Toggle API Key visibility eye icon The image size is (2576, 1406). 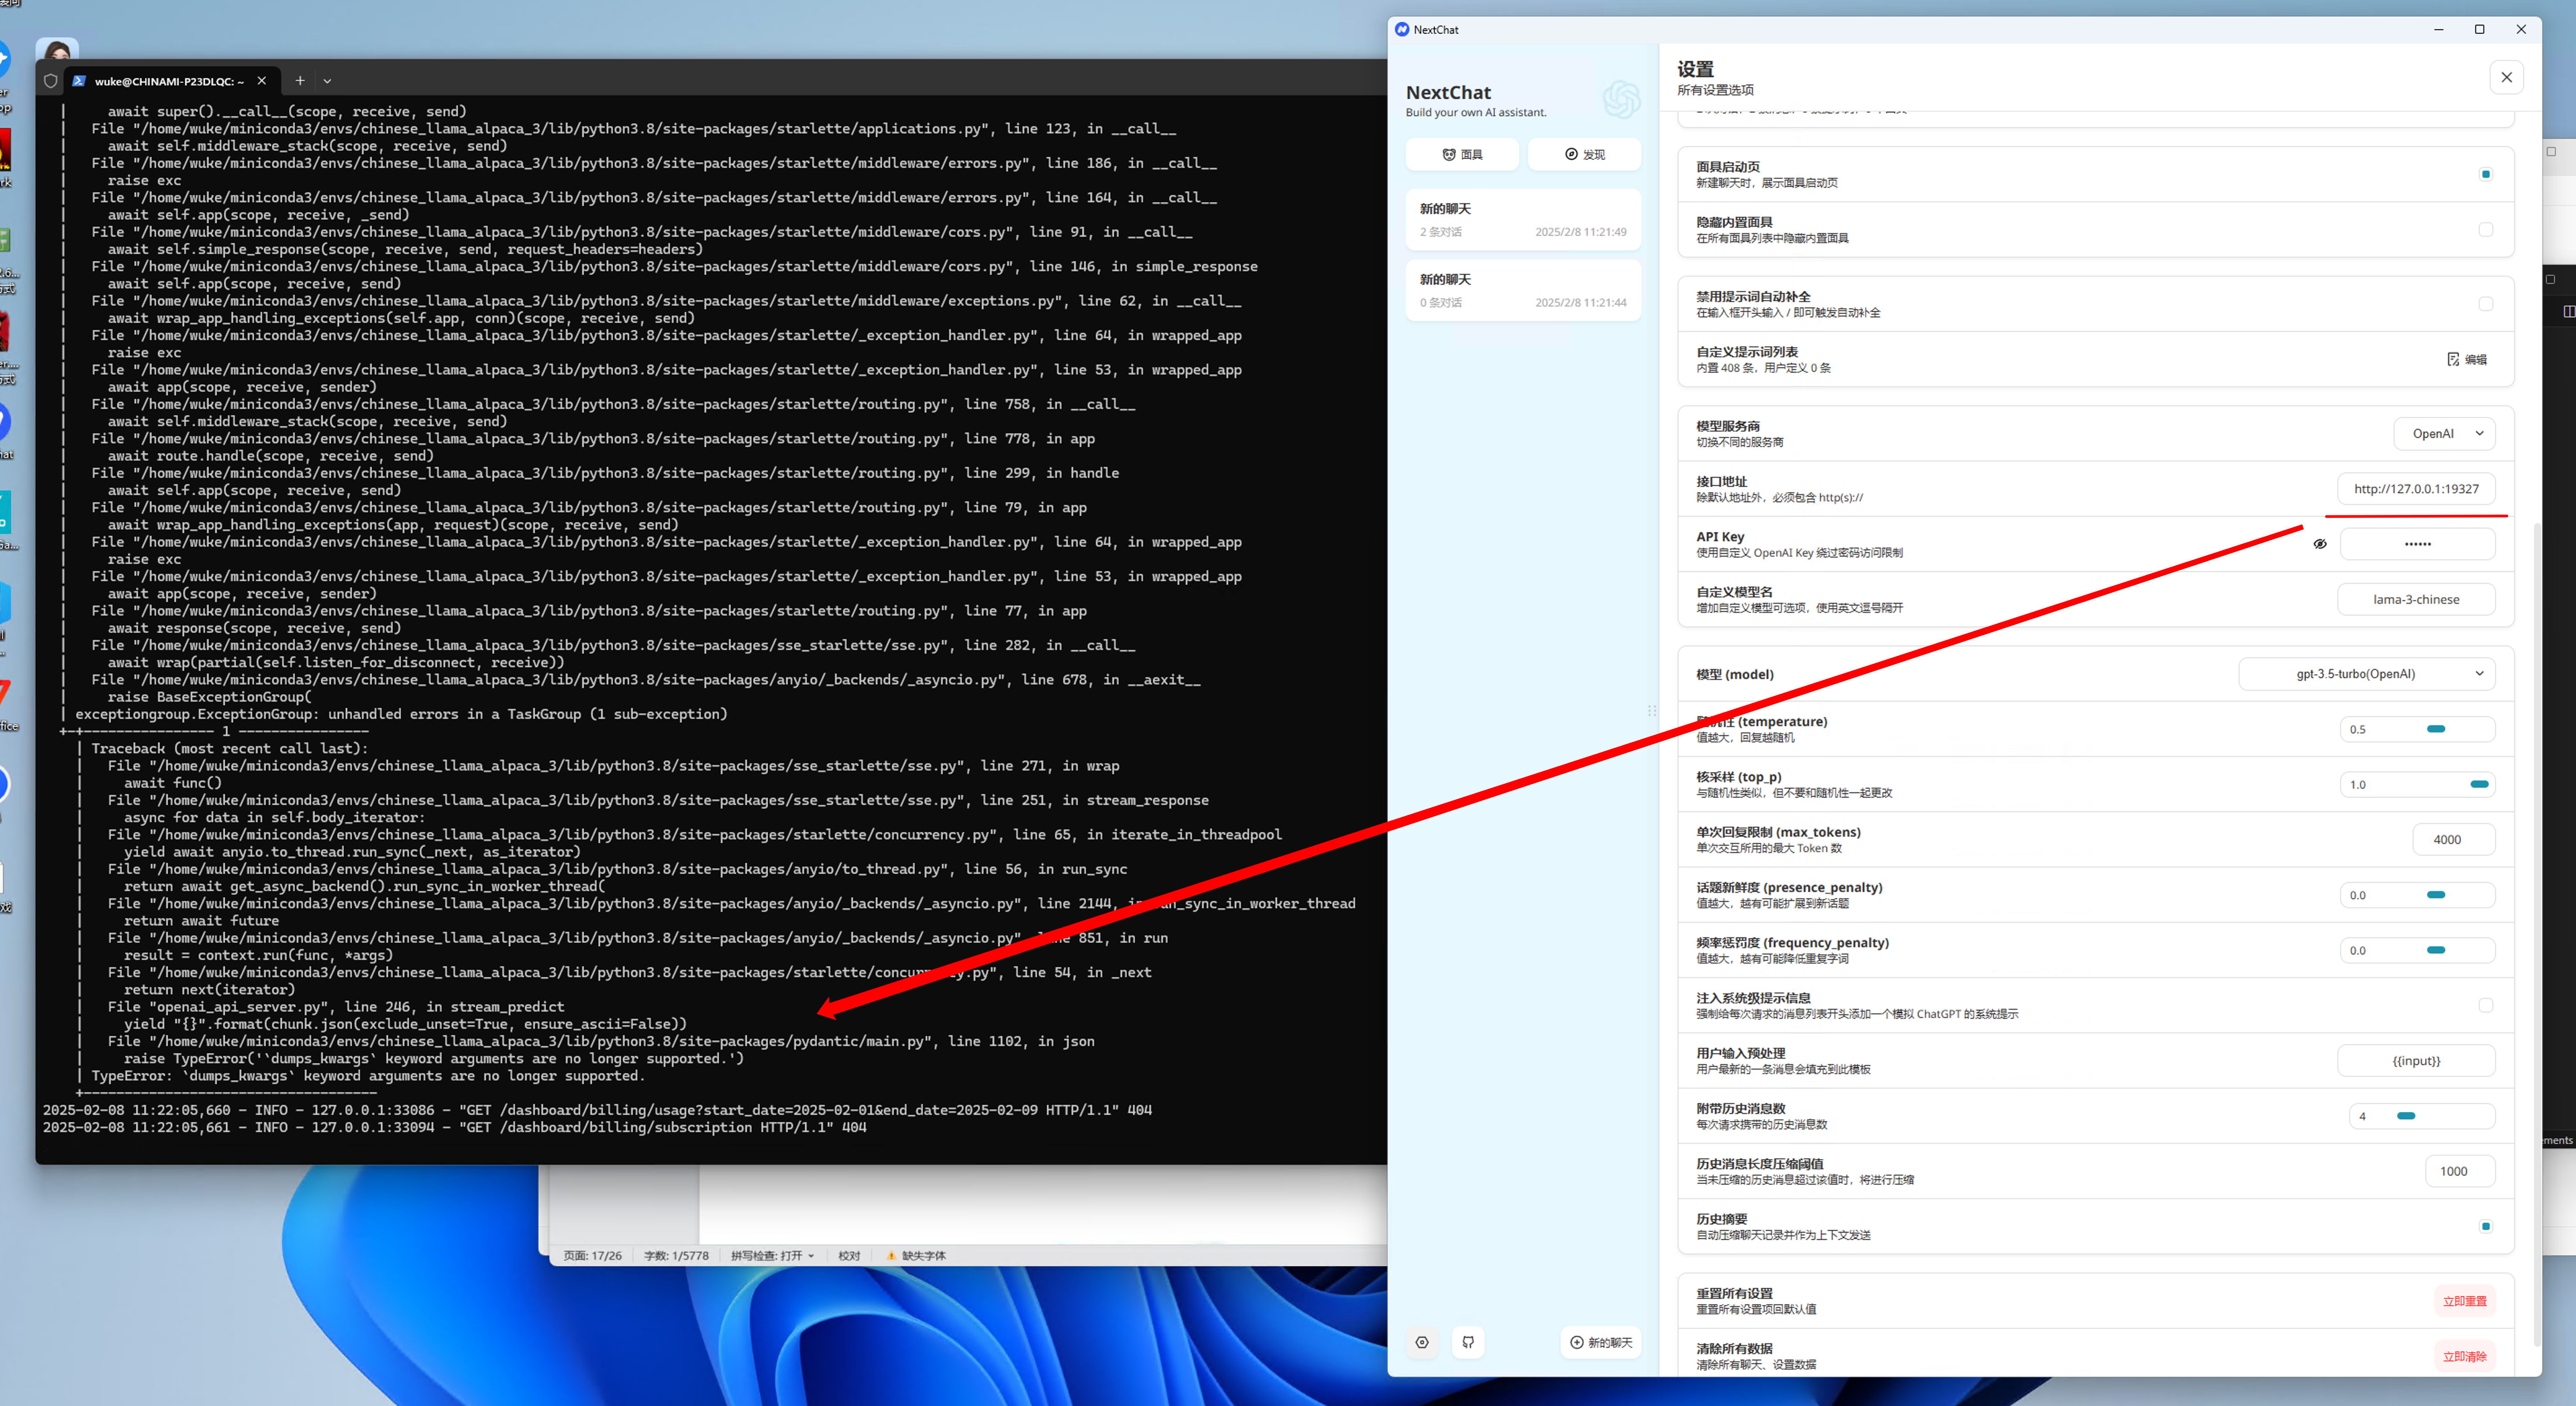tap(2320, 544)
